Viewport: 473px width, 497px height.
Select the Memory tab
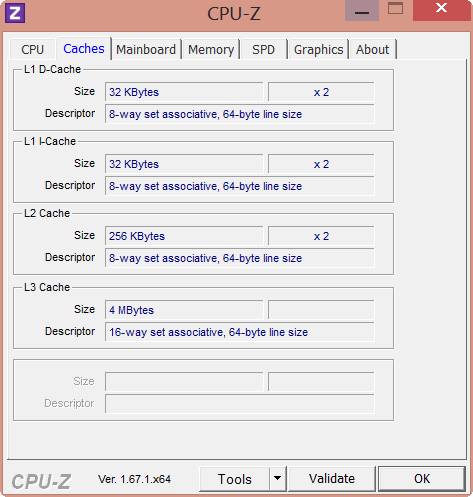211,49
